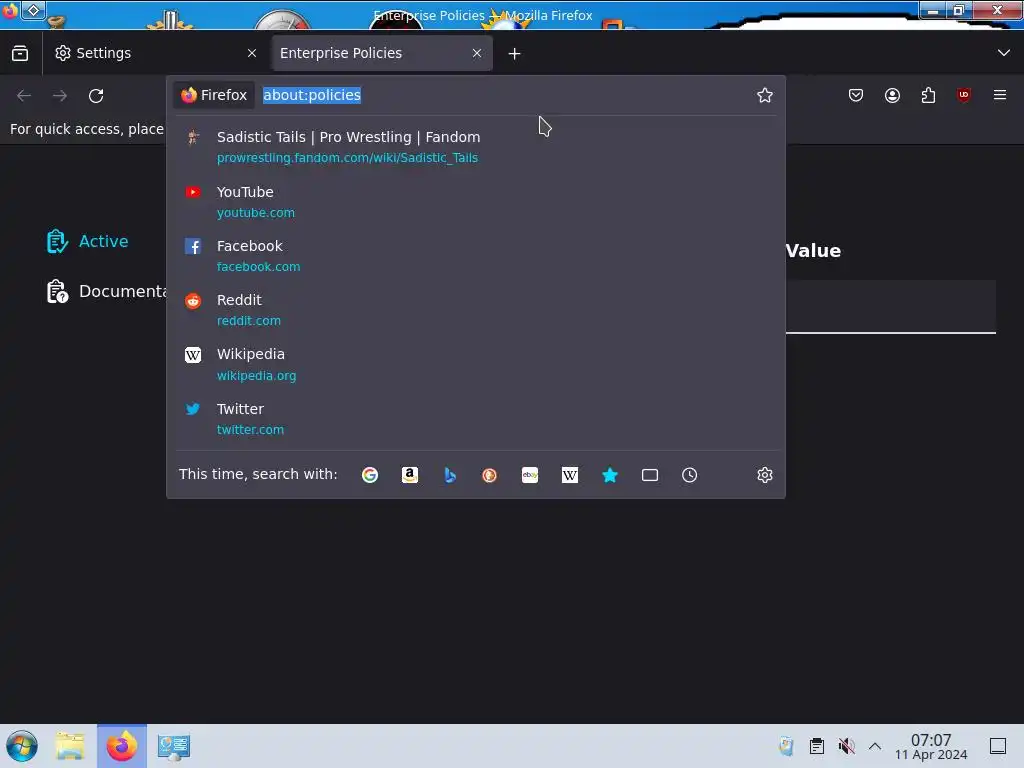Select the Enterprise Policies tab
The width and height of the screenshot is (1024, 768).
coord(381,53)
